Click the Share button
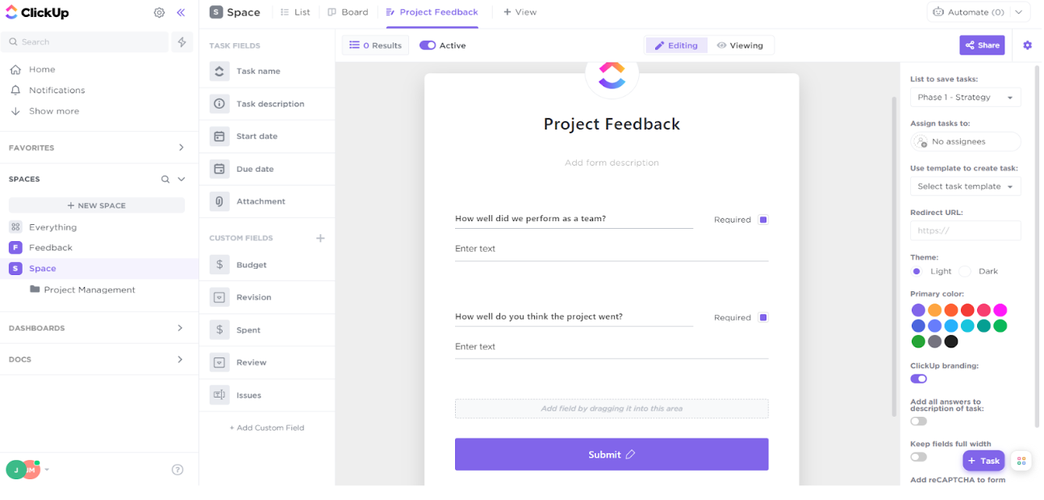This screenshot has height=500, width=1044. (x=981, y=45)
